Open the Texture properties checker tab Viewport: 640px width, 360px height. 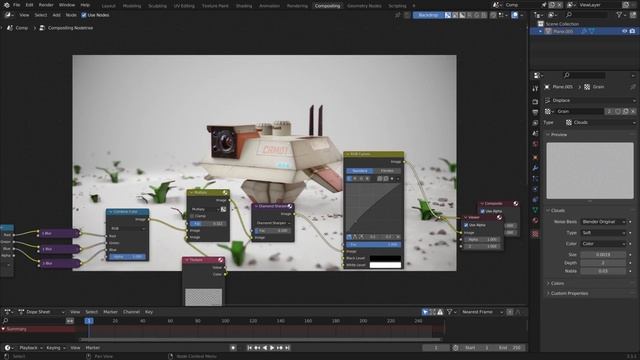pos(535,234)
